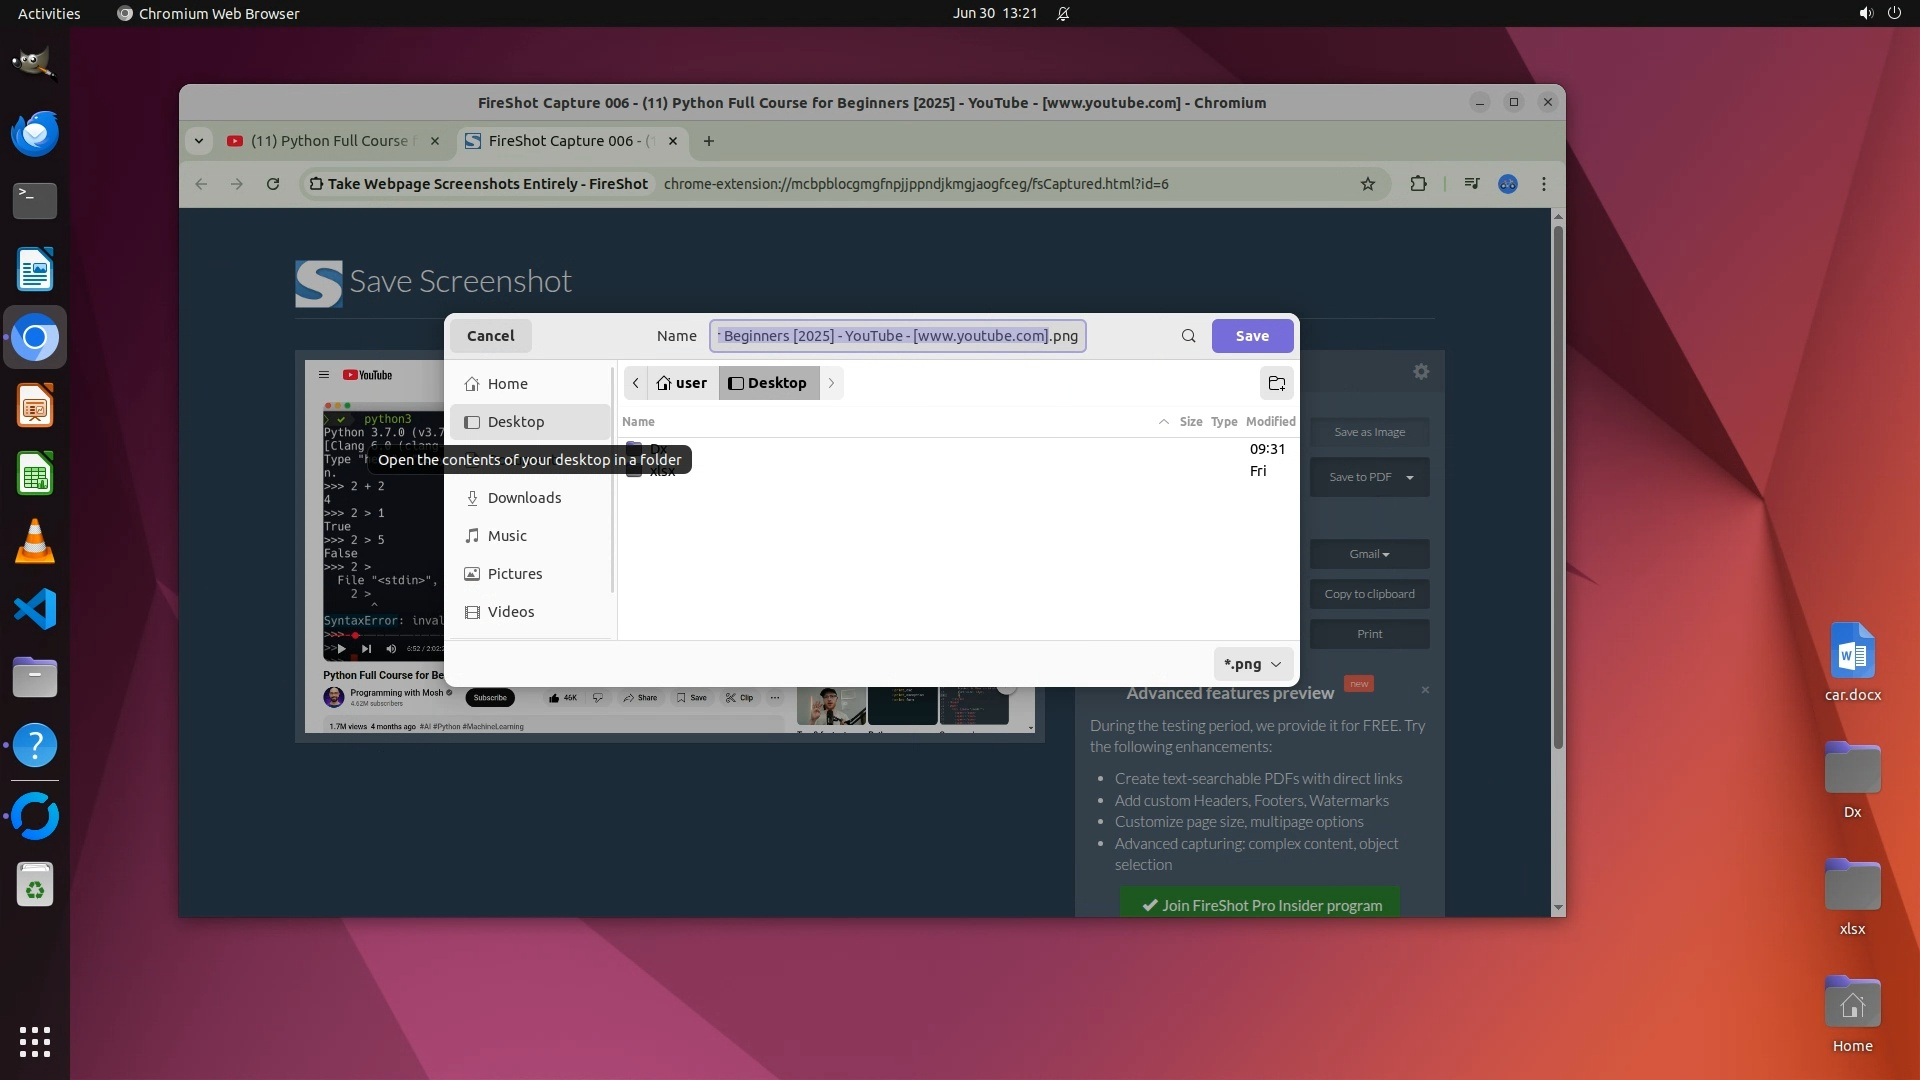Image resolution: width=1920 pixels, height=1080 pixels.
Task: Cancel the save file dialog
Action: click(x=490, y=336)
